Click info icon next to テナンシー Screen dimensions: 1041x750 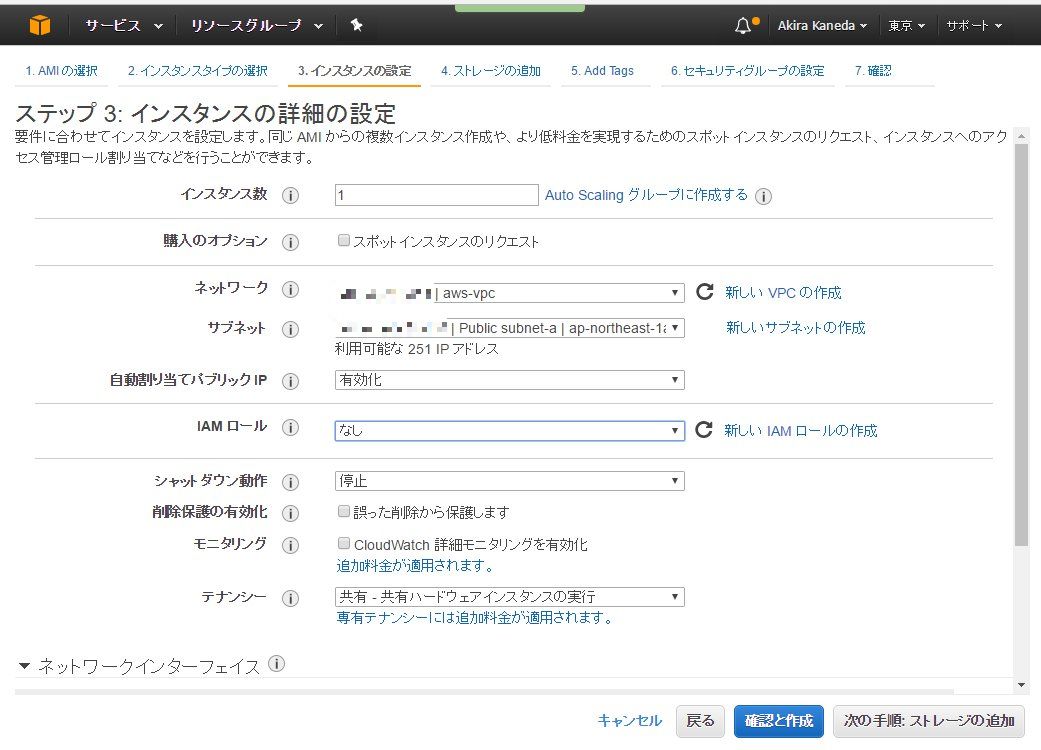click(x=291, y=598)
